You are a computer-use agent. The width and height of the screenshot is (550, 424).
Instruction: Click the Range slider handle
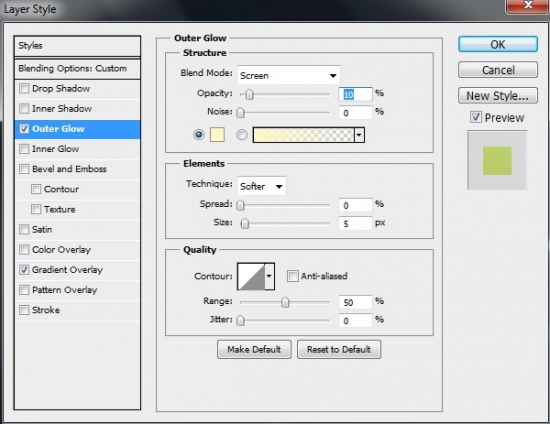point(285,302)
